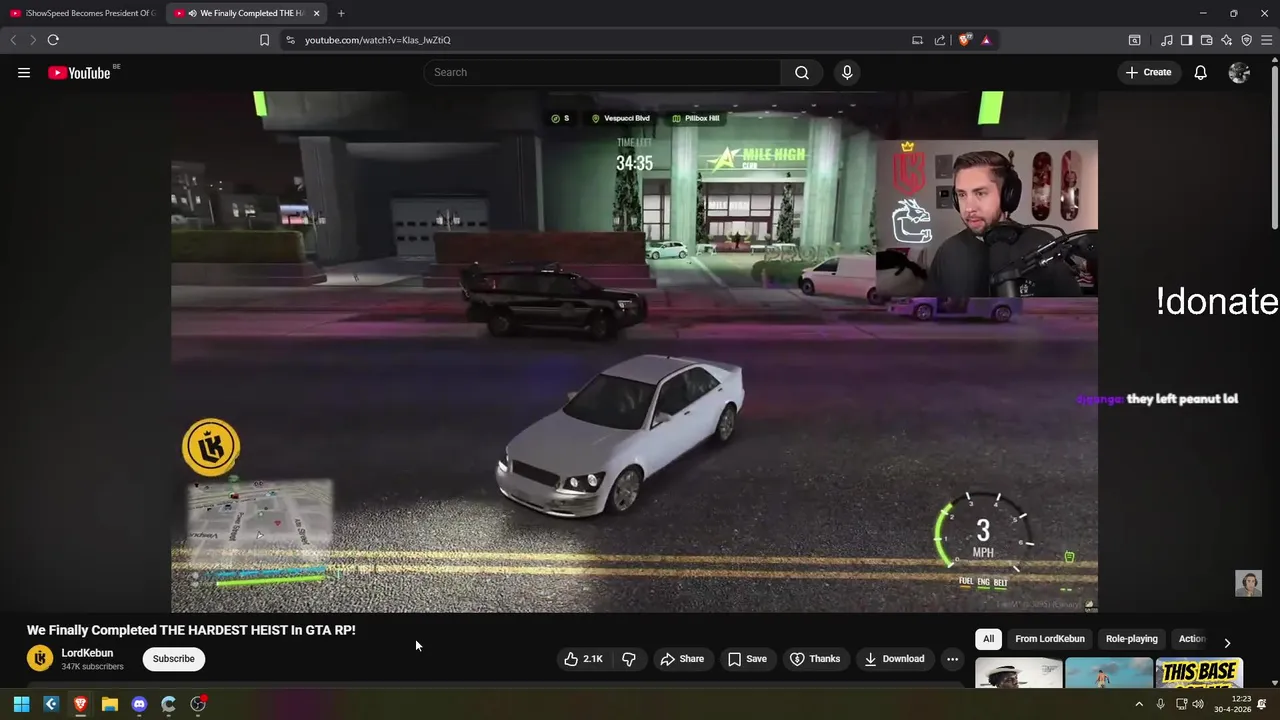This screenshot has height=720, width=1280.
Task: Mute tab via speaker icon on tab
Action: tap(192, 13)
